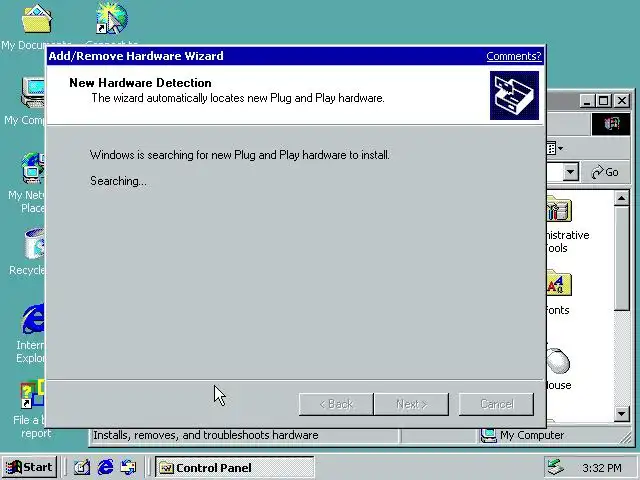Click the Go button in Control Panel
640x480 pixels.
[x=605, y=172]
